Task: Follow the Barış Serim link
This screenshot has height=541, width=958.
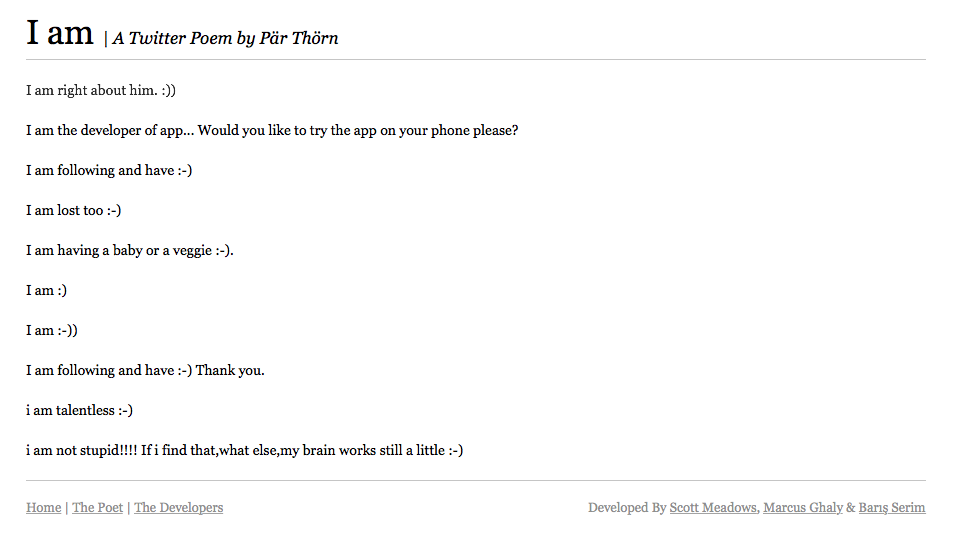Action: [x=891, y=507]
